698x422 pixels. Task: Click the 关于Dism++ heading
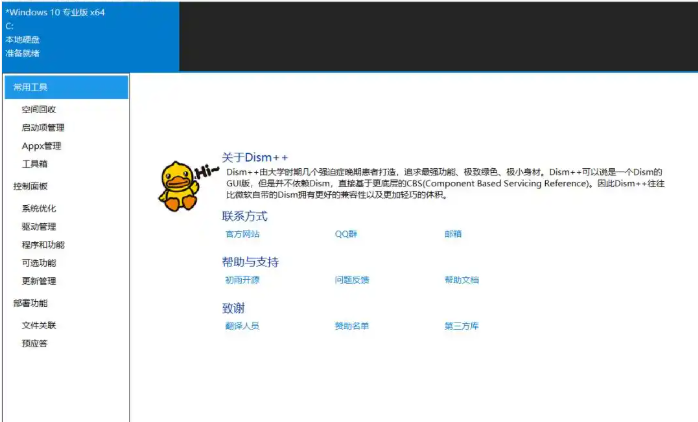255,158
